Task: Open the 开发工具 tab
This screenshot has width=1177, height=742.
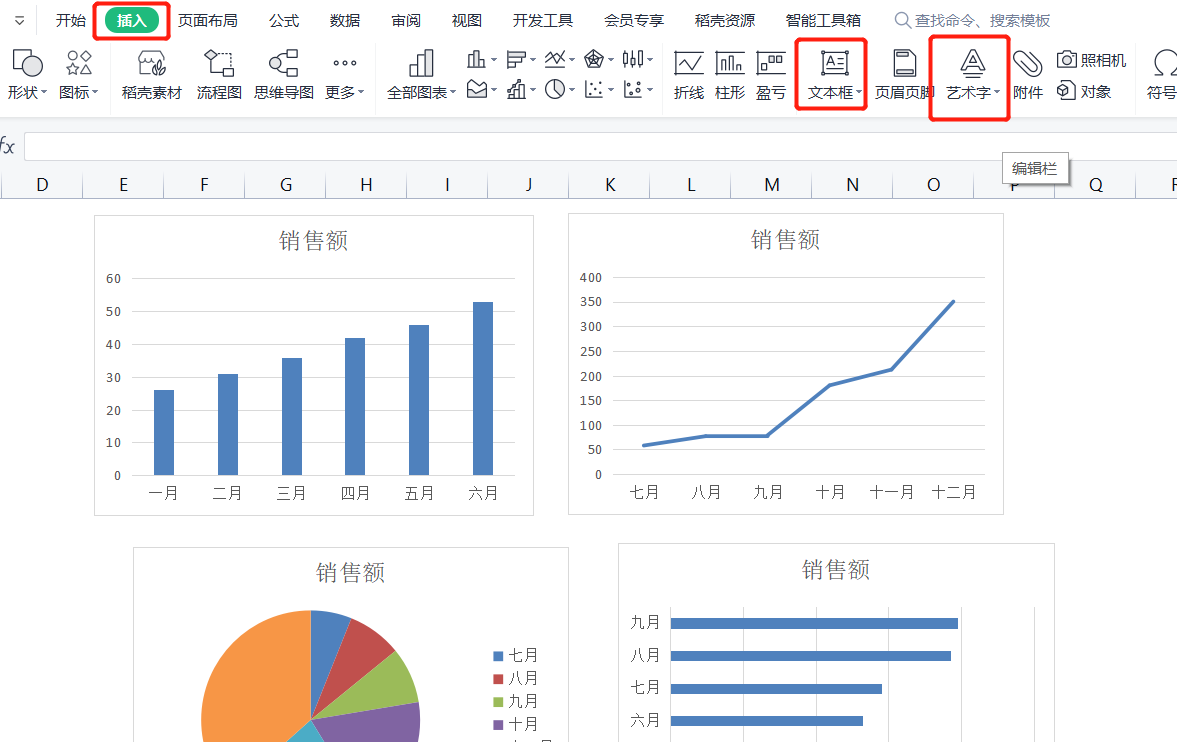Action: click(x=542, y=20)
